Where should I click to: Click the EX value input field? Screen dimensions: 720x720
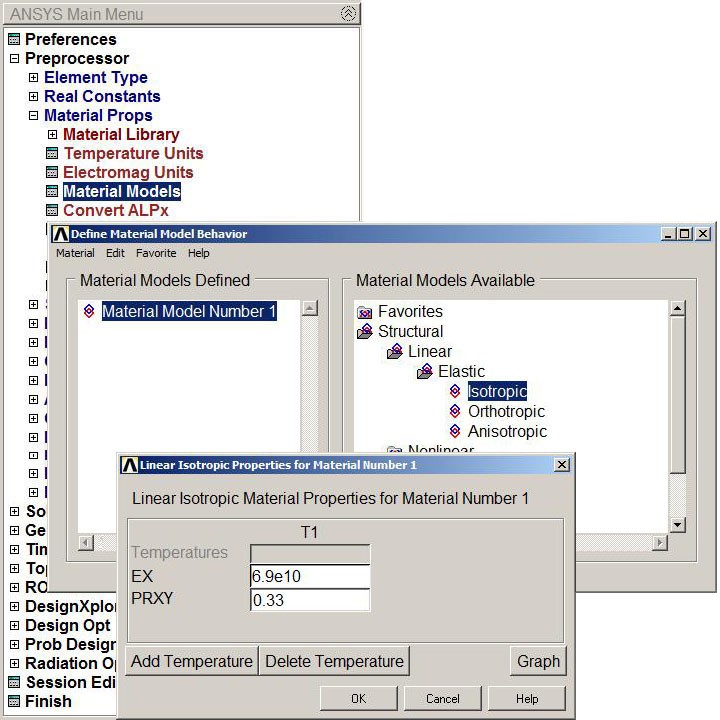tap(310, 577)
